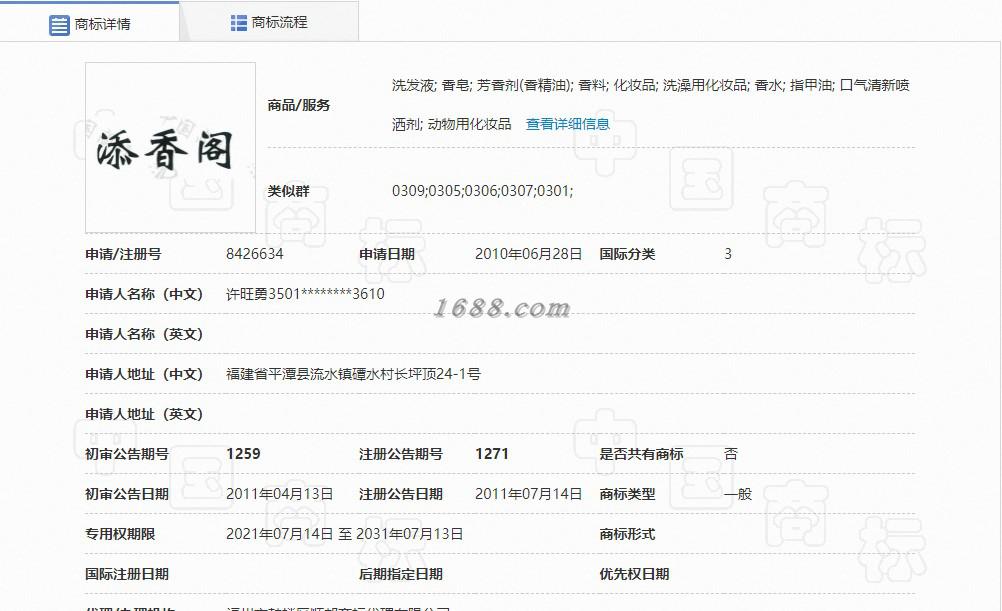Click the goods list starting 洗发液; 香皂
The image size is (1002, 611).
(x=651, y=85)
